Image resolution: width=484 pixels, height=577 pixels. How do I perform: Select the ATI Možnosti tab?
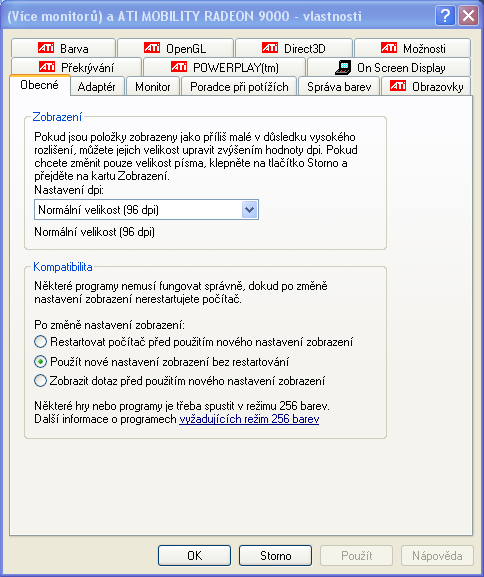tap(412, 48)
